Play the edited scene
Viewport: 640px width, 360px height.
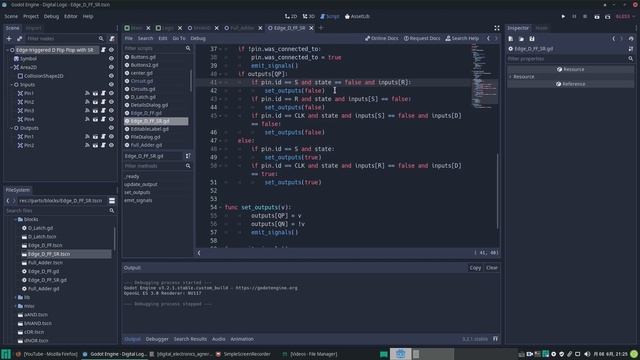point(597,17)
